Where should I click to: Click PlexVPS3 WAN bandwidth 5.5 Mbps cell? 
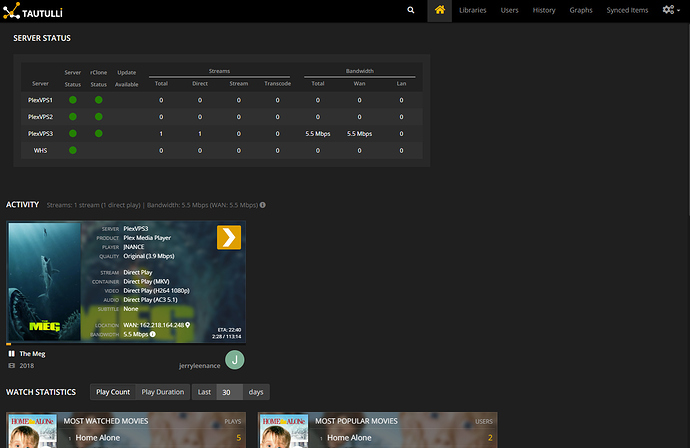tap(359, 133)
